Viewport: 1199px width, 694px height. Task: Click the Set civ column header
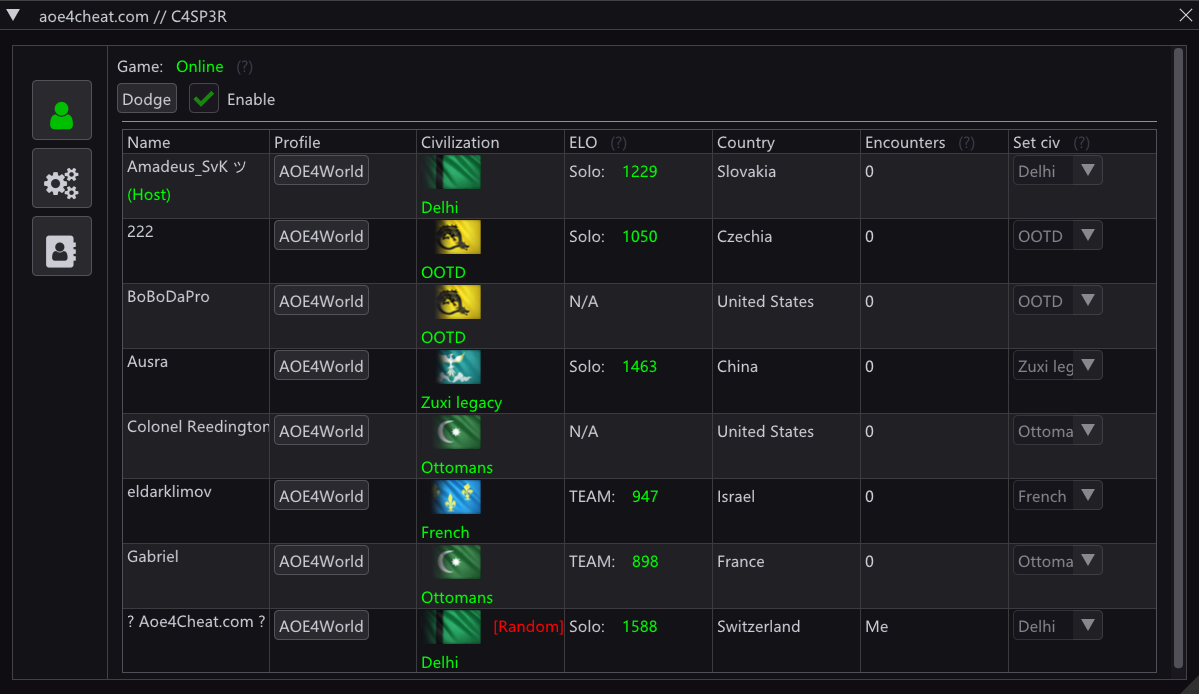(x=1036, y=142)
